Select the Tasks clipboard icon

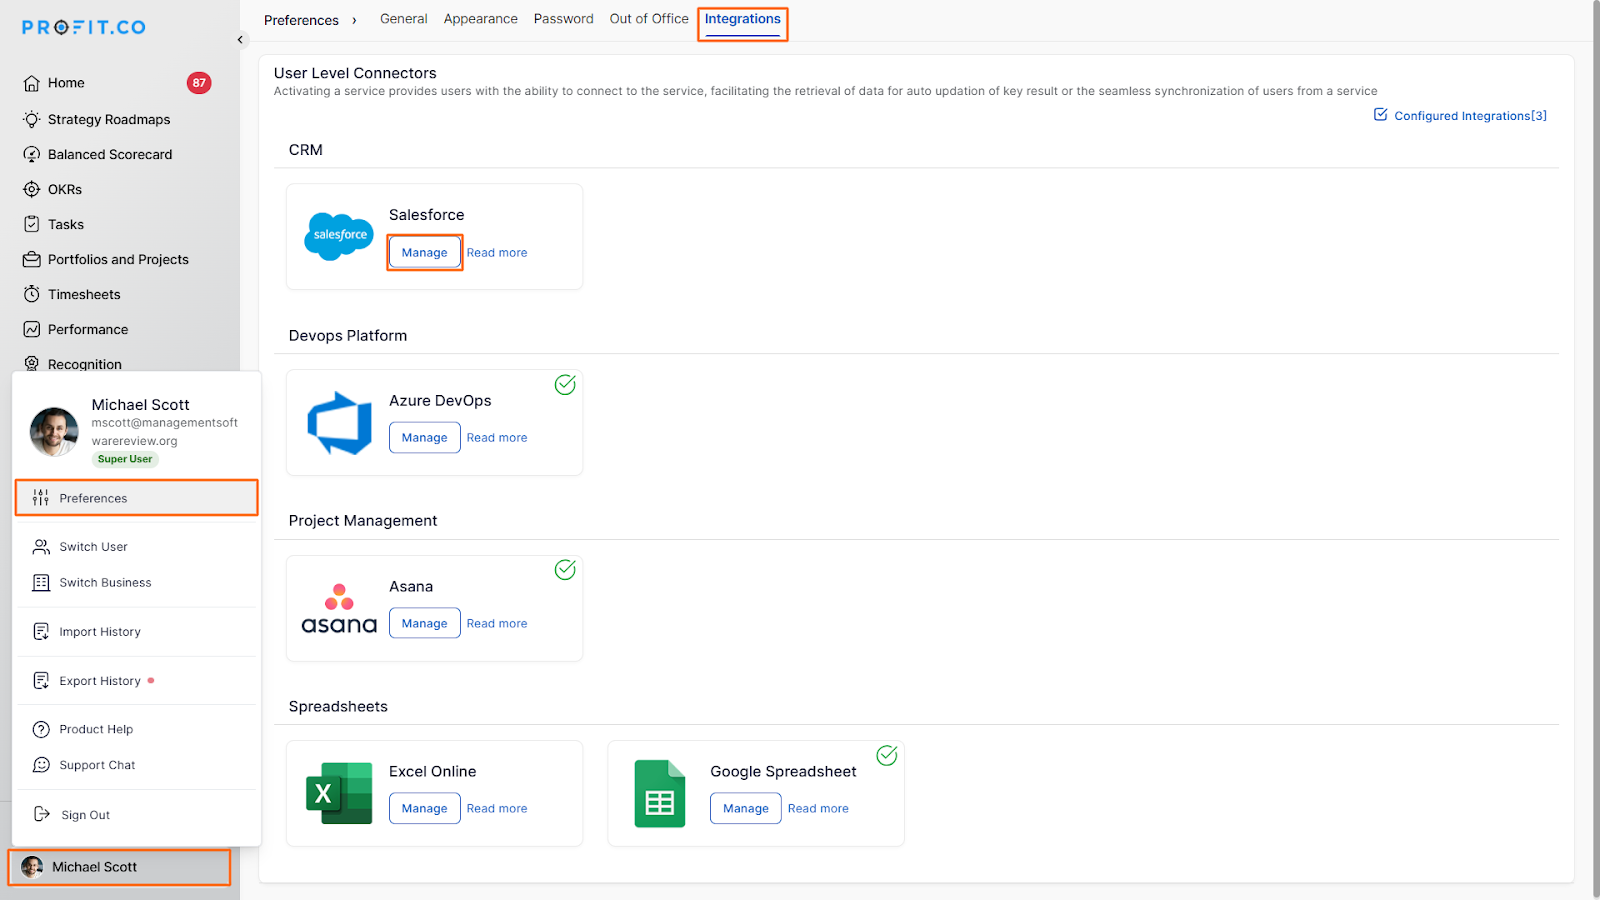[x=32, y=224]
